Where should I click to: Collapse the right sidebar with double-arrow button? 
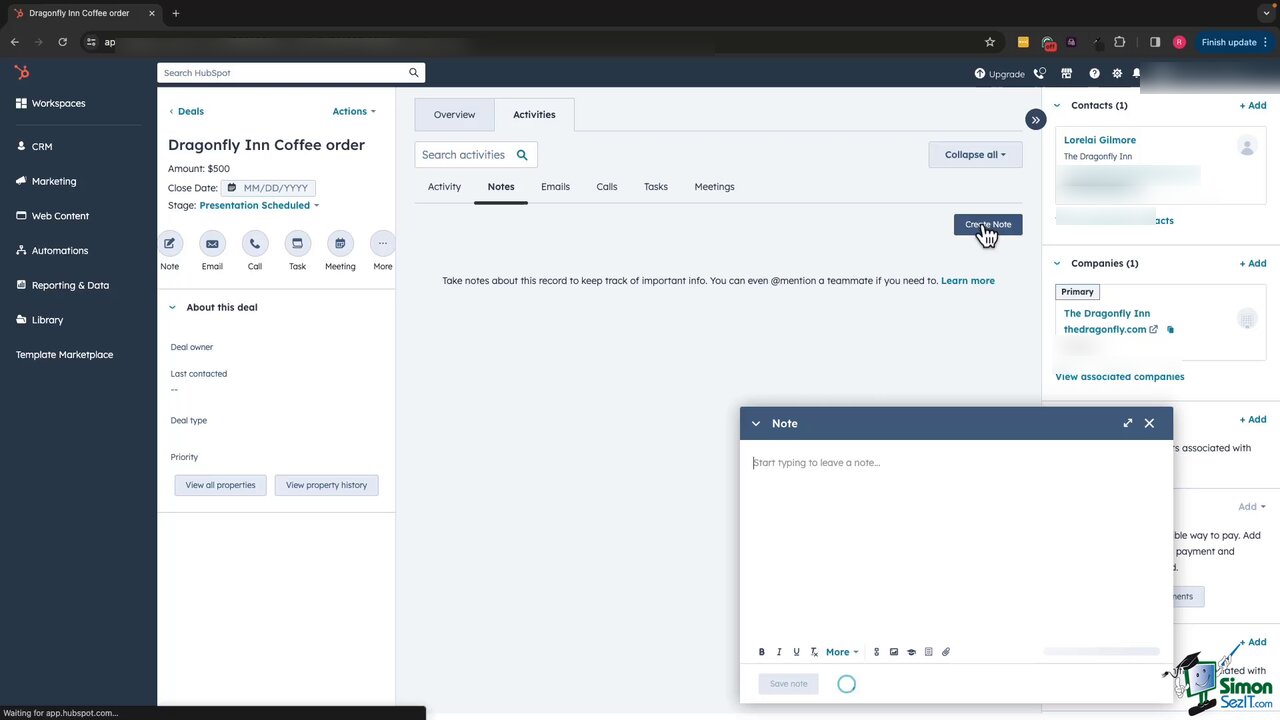(1035, 120)
